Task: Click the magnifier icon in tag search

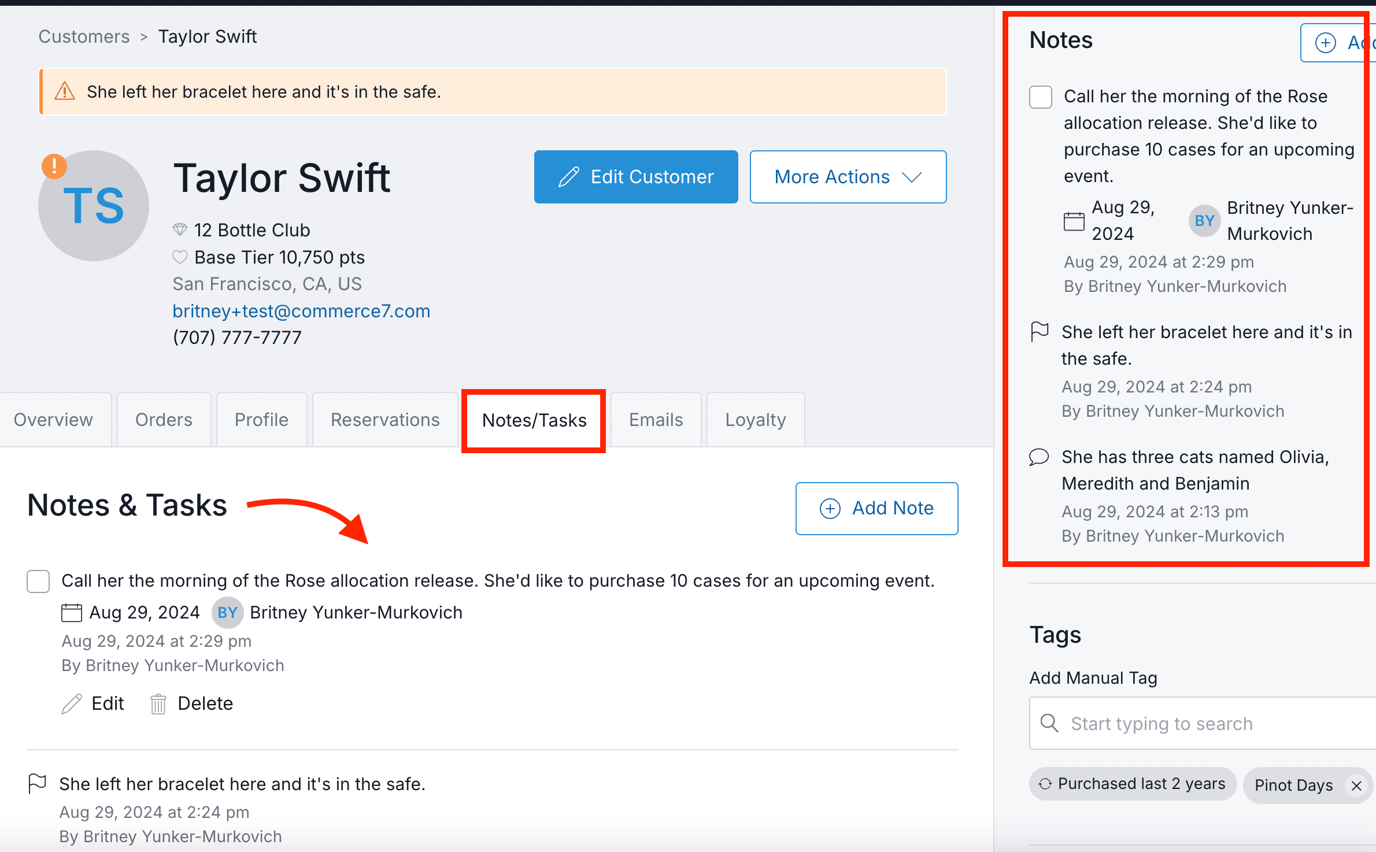Action: pos(1049,723)
